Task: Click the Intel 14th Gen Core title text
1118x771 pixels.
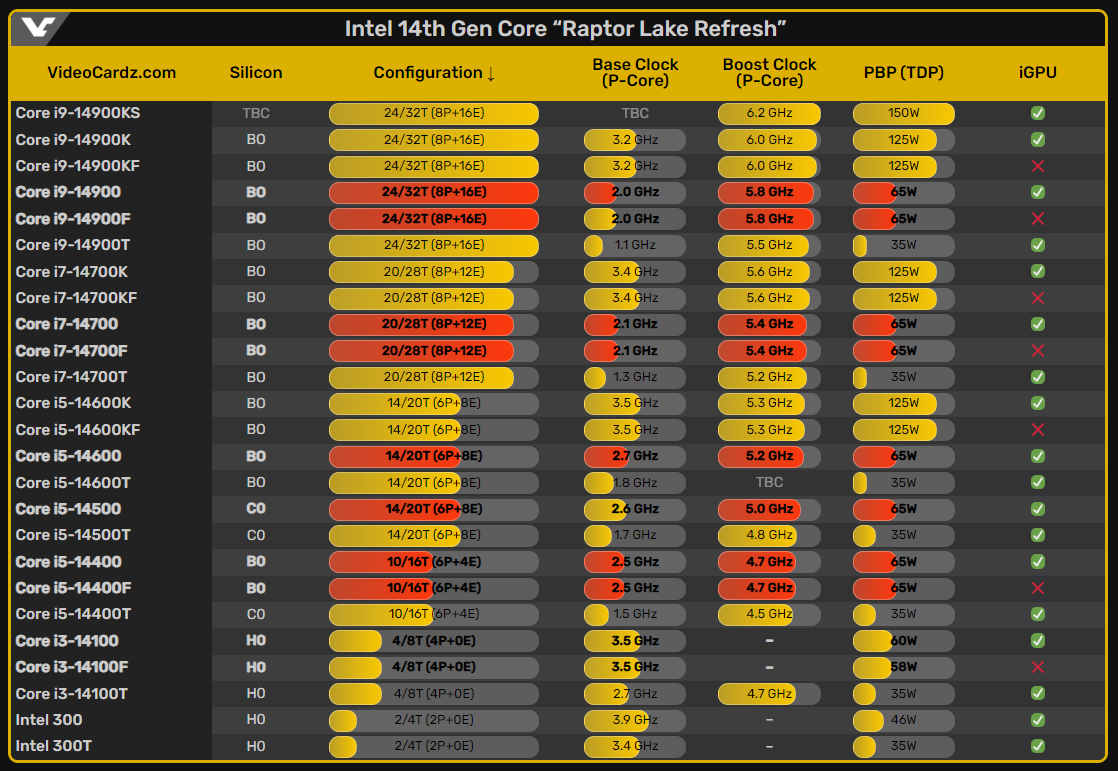Action: (565, 29)
